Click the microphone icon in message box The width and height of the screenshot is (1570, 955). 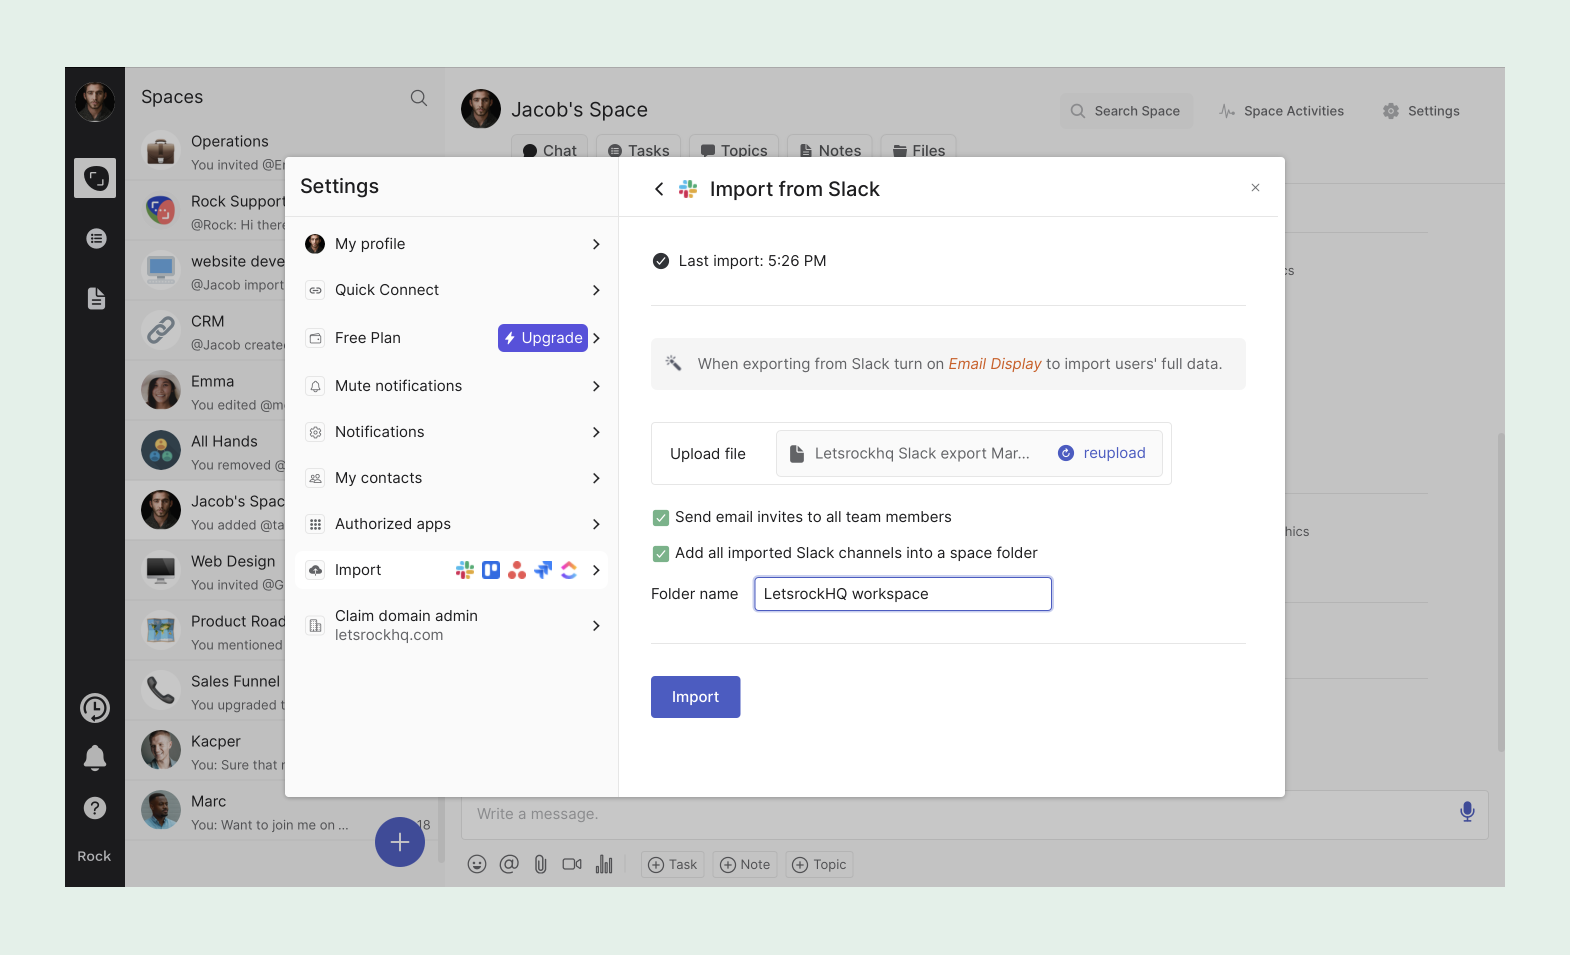pos(1466,812)
